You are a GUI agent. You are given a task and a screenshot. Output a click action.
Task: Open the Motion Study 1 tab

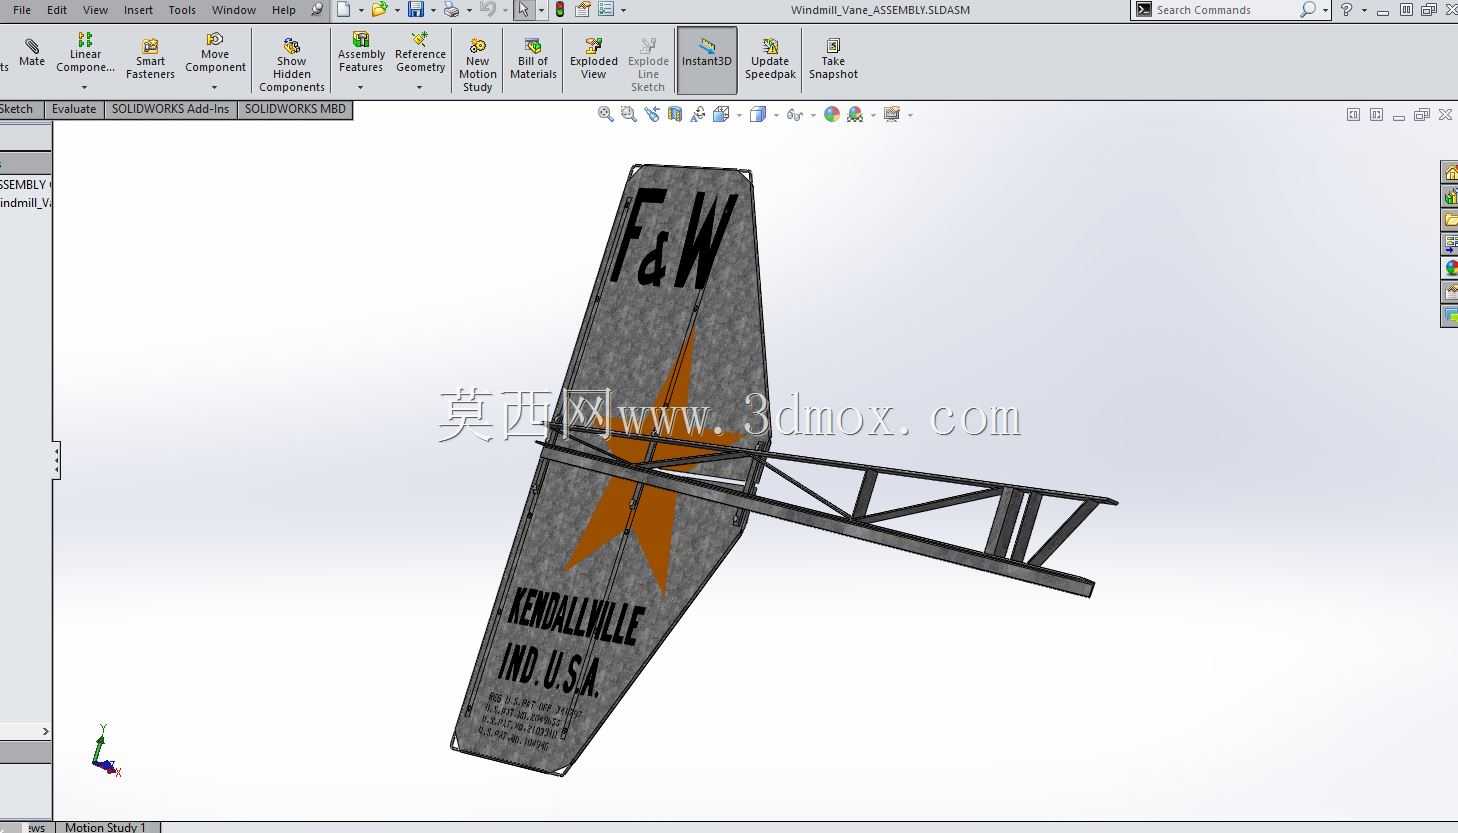pyautogui.click(x=105, y=827)
